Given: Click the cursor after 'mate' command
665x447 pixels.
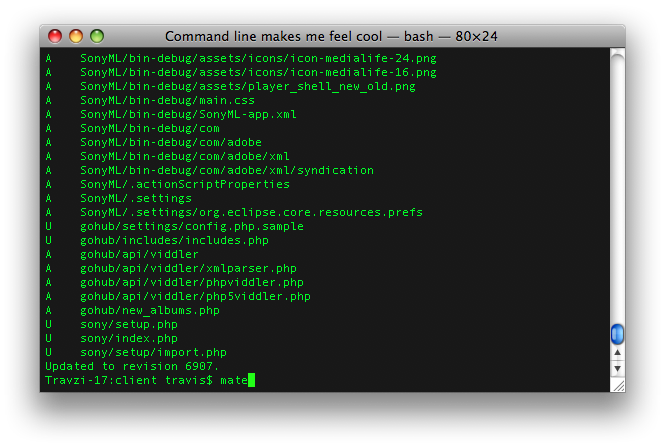Looking at the screenshot, I should tap(251, 380).
